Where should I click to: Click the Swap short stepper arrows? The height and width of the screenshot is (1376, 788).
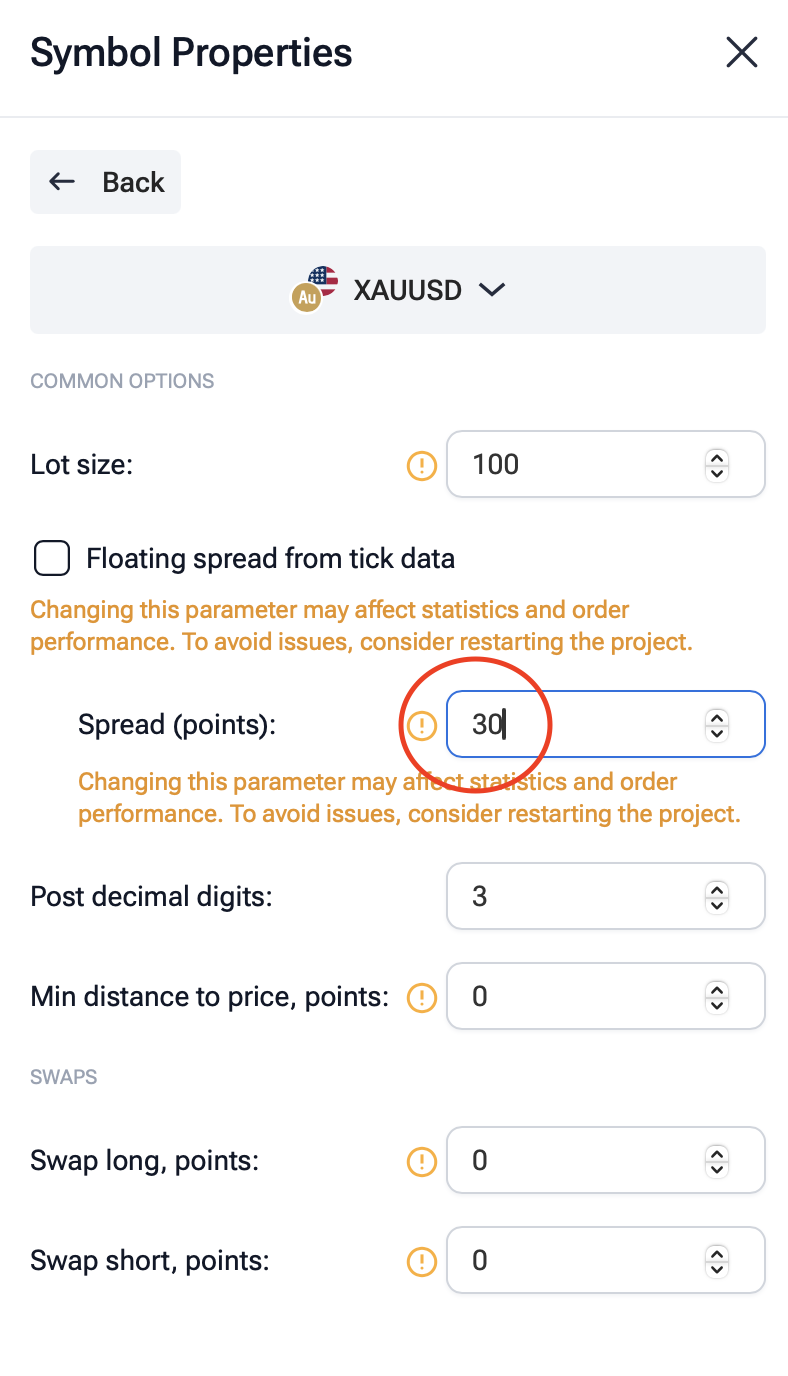coord(716,1261)
